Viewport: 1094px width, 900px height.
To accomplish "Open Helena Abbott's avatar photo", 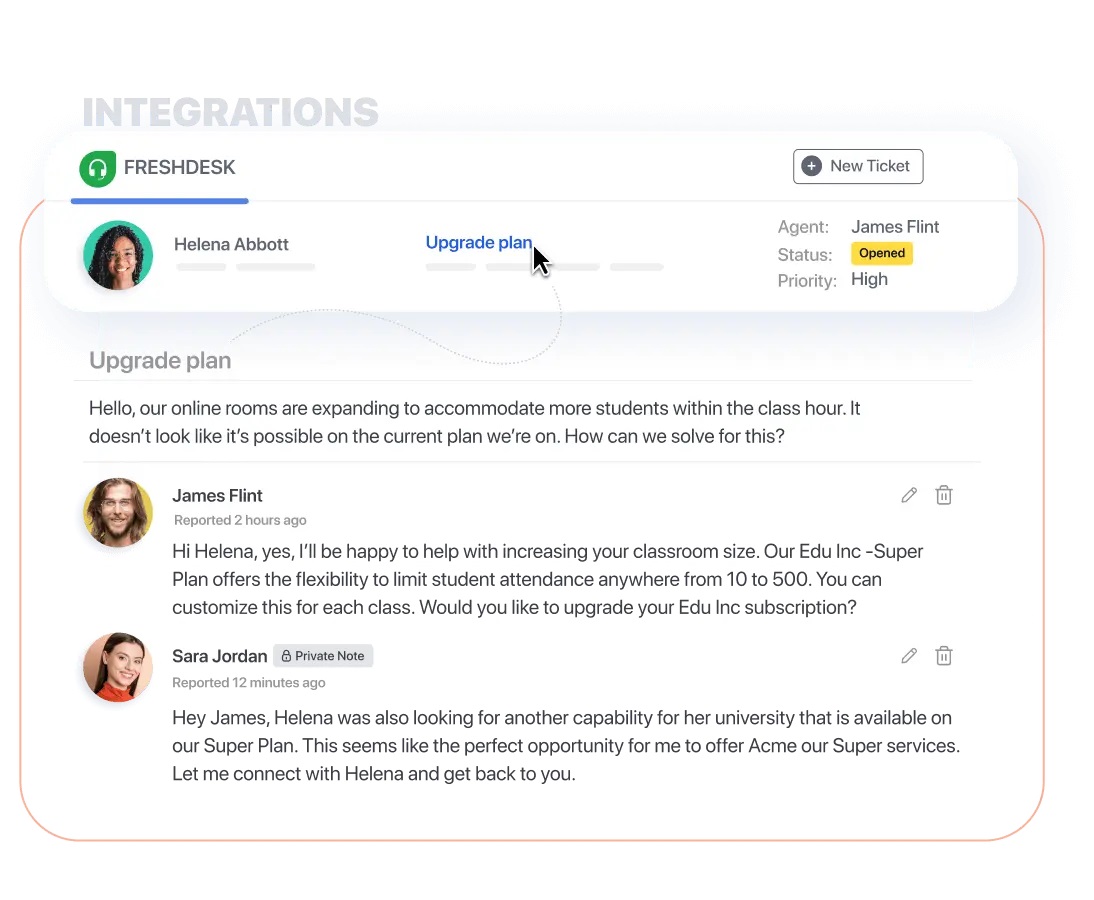I will click(x=118, y=255).
